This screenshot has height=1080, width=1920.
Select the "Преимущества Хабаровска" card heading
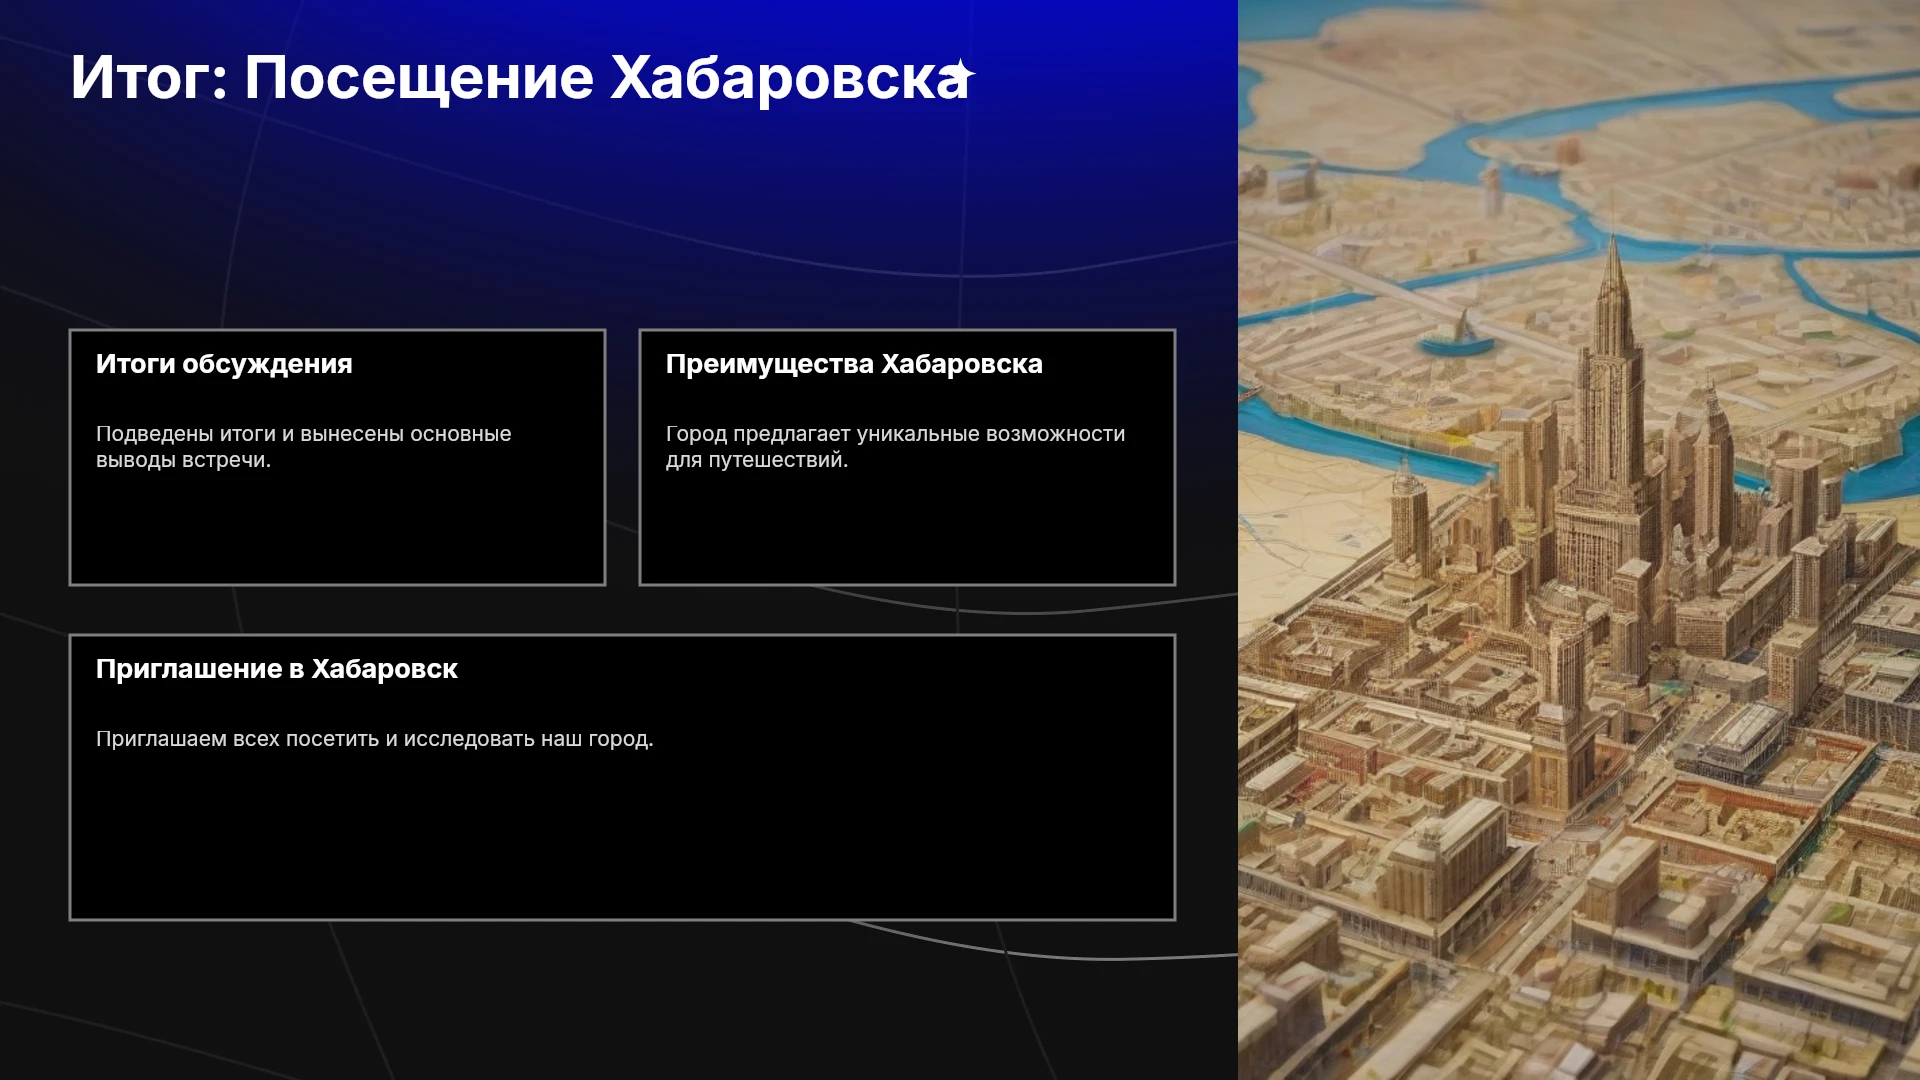pyautogui.click(x=854, y=364)
